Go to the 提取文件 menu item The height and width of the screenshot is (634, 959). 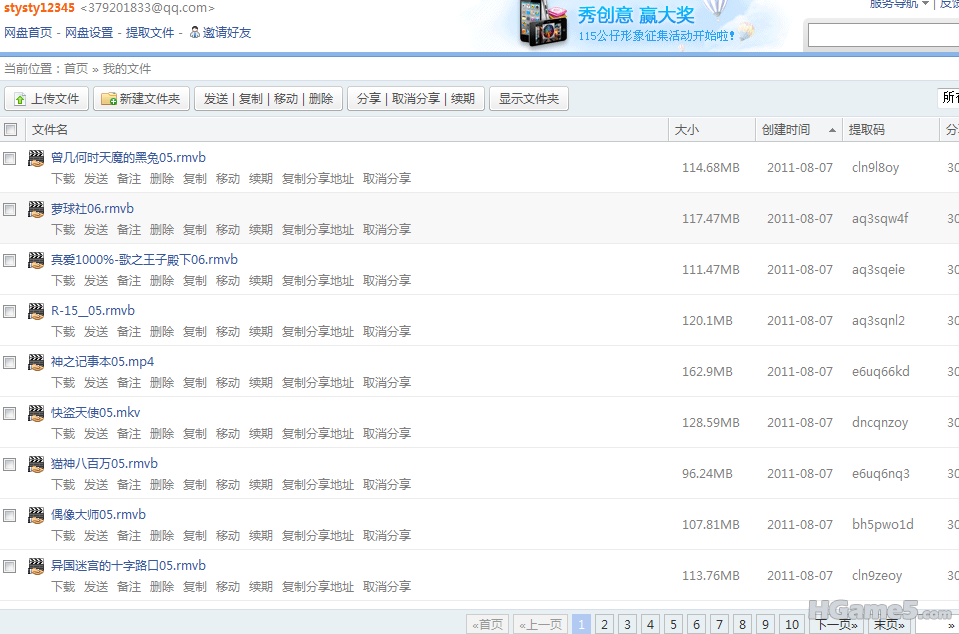[150, 33]
